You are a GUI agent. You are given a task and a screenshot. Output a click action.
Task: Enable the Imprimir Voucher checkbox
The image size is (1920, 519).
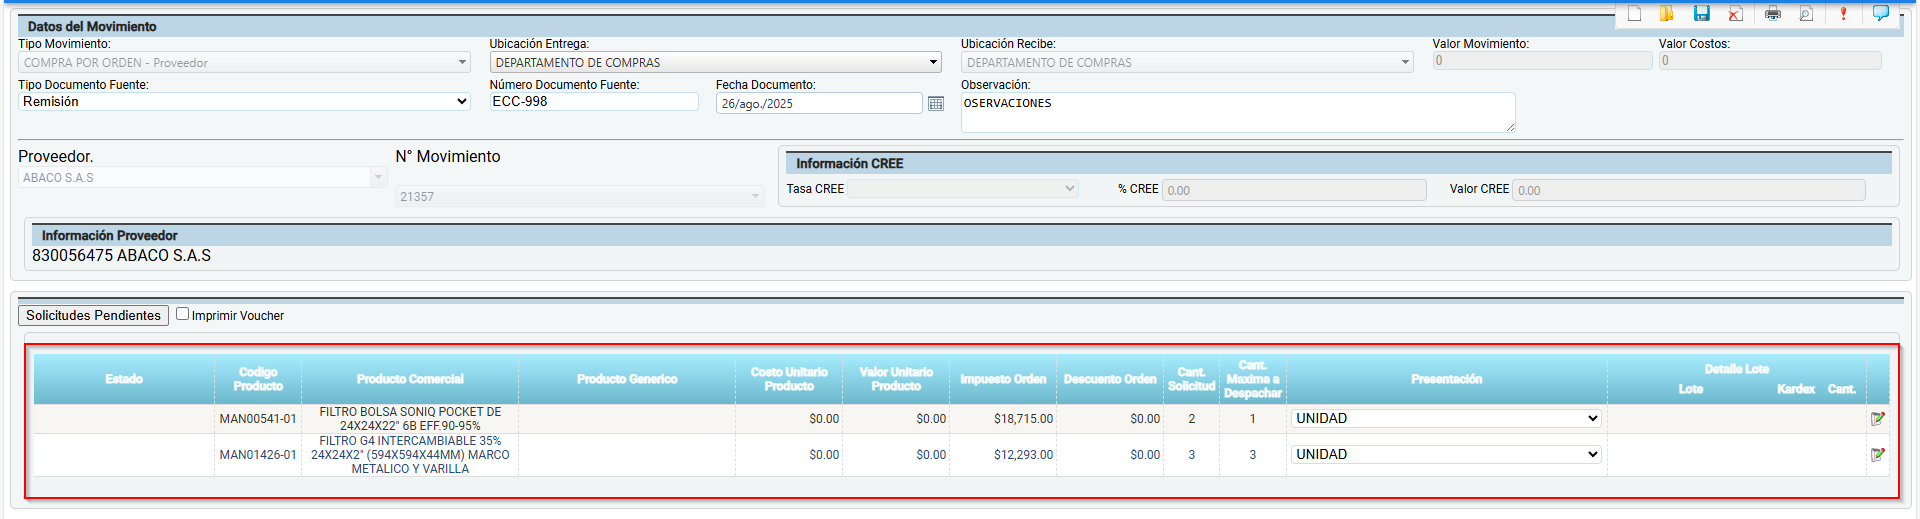coord(183,314)
